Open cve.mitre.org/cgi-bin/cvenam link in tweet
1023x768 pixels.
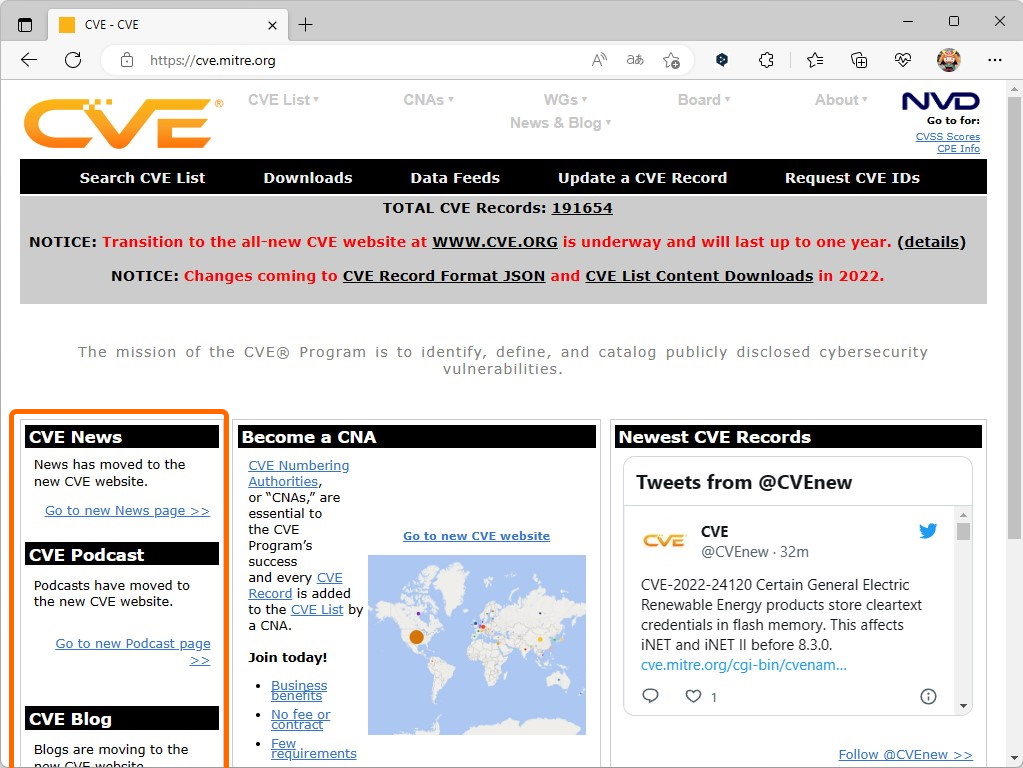click(x=743, y=665)
